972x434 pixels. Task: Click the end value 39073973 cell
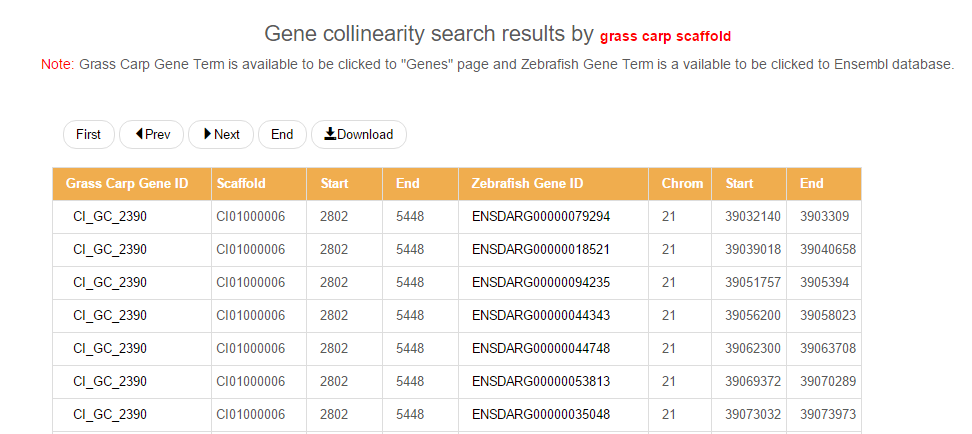pos(827,414)
